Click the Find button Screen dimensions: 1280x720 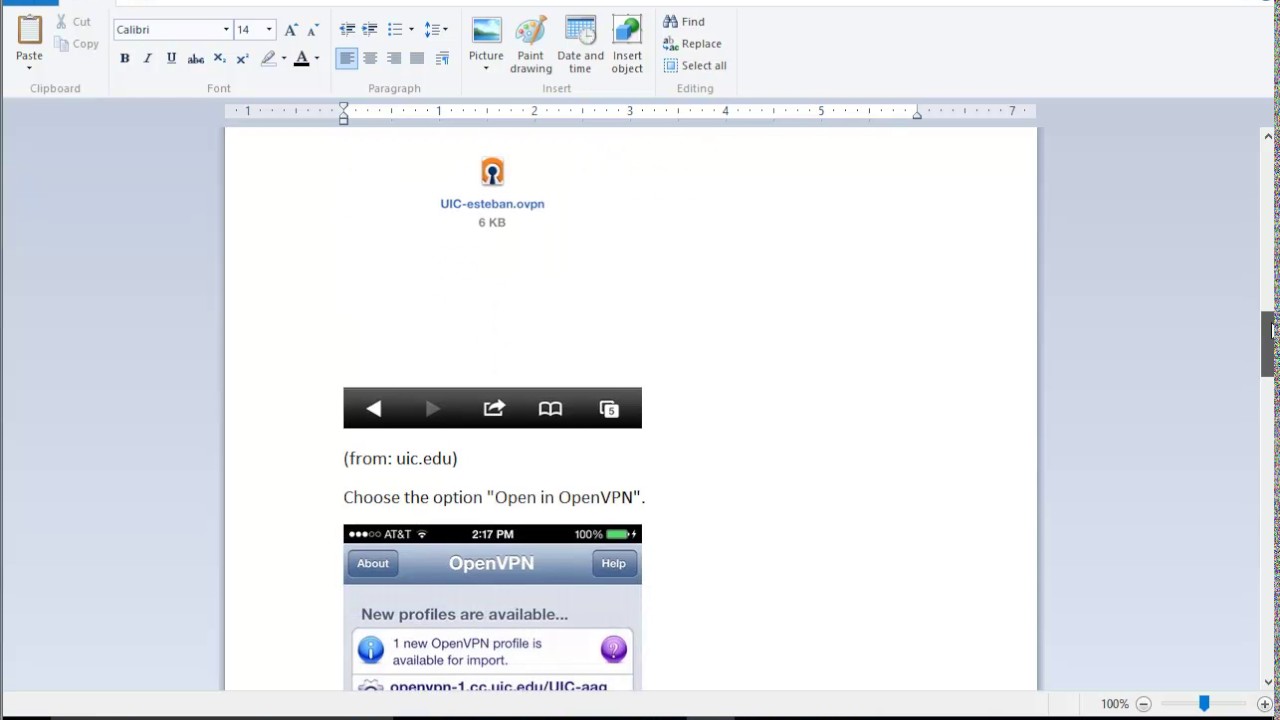click(x=684, y=21)
